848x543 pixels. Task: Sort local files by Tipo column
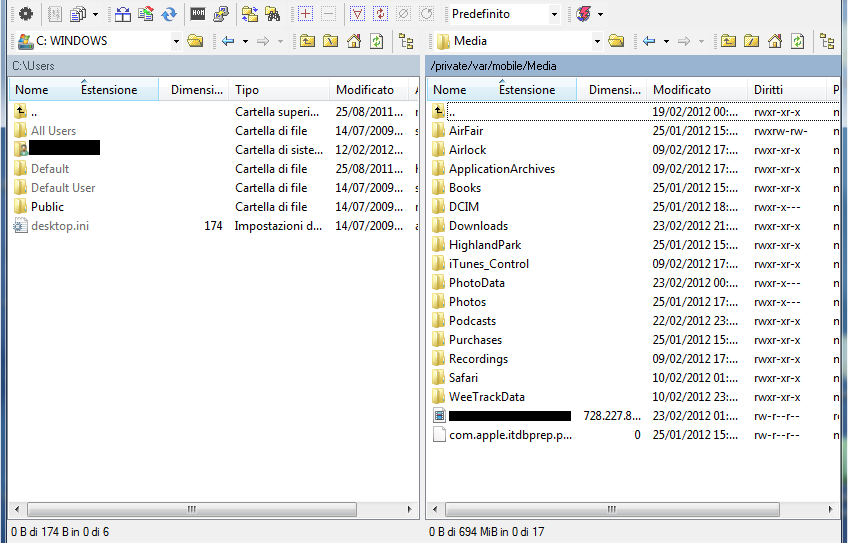248,90
